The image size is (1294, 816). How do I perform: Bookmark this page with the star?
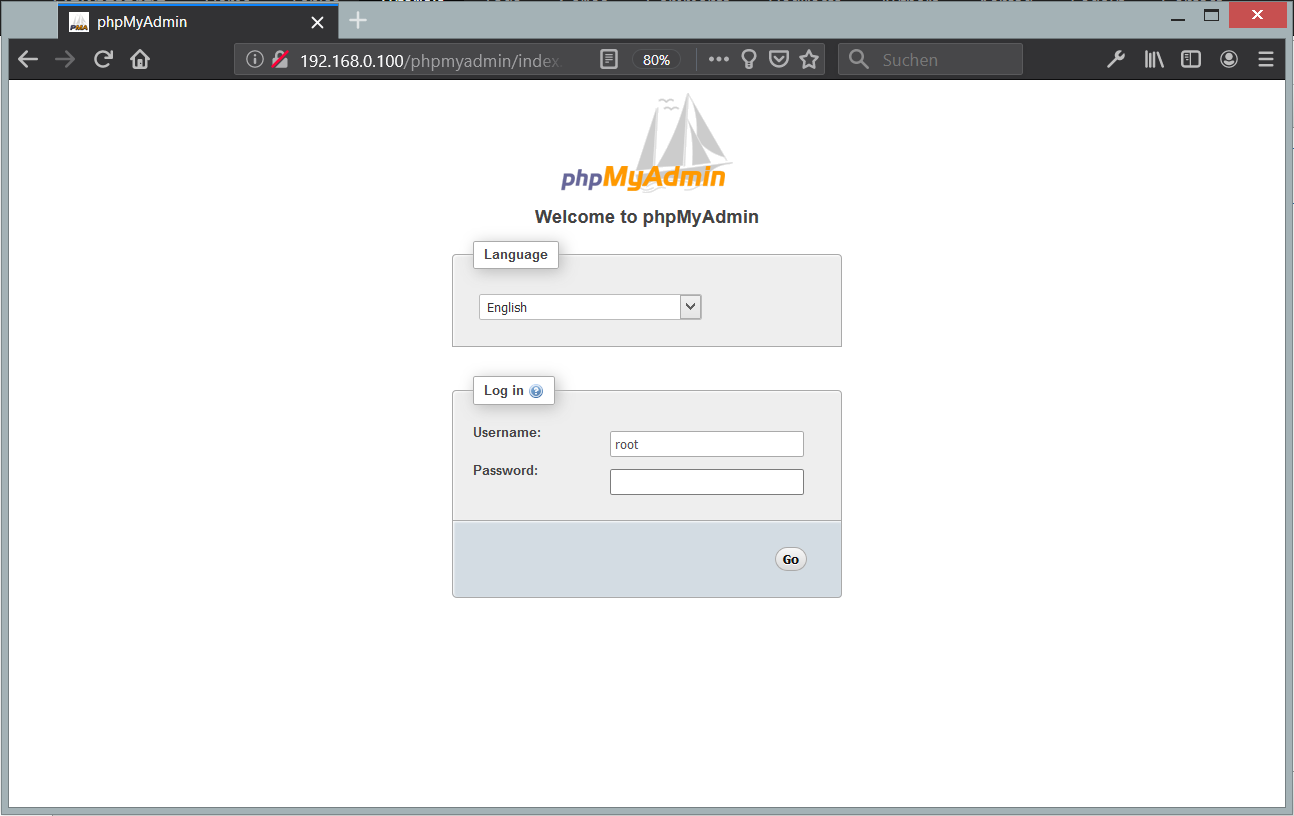(x=809, y=60)
